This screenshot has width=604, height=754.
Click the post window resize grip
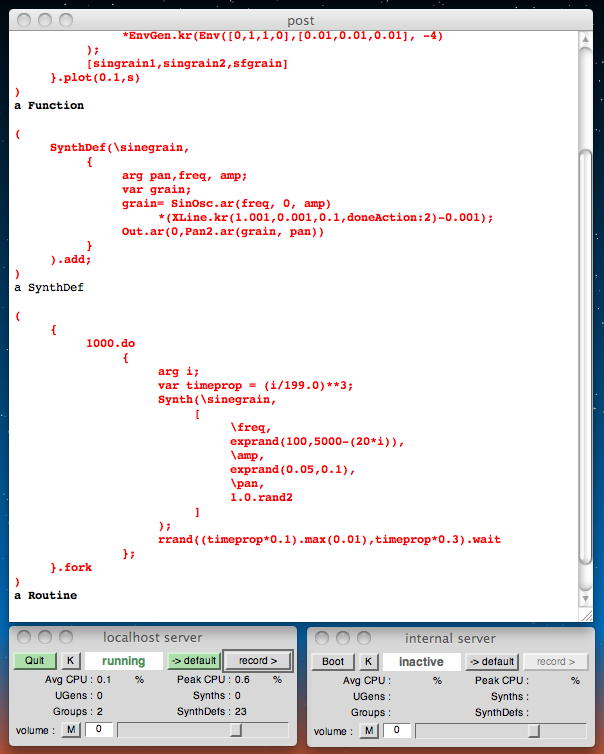[x=586, y=616]
